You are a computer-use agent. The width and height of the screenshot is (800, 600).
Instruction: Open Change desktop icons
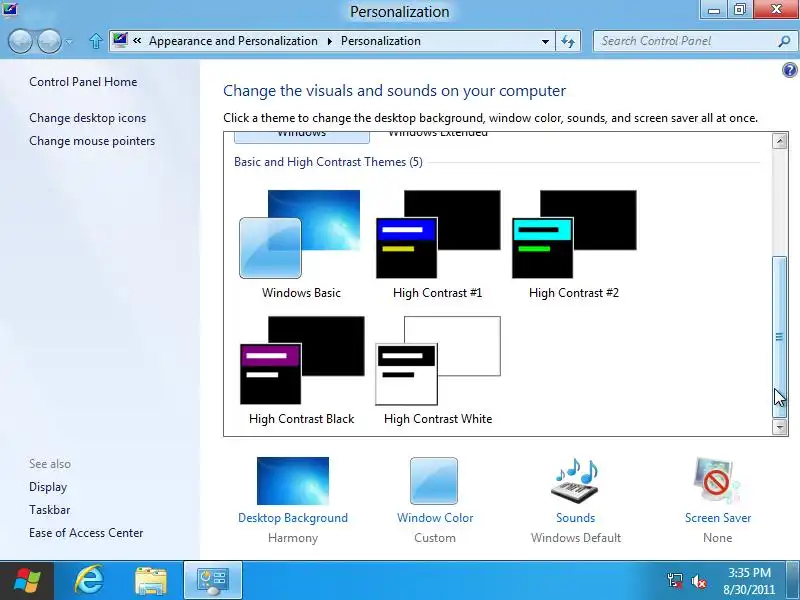88,118
